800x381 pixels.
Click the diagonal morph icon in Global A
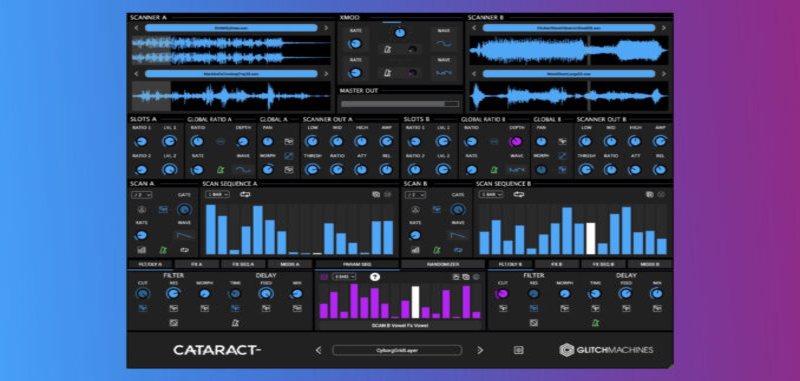(x=289, y=156)
